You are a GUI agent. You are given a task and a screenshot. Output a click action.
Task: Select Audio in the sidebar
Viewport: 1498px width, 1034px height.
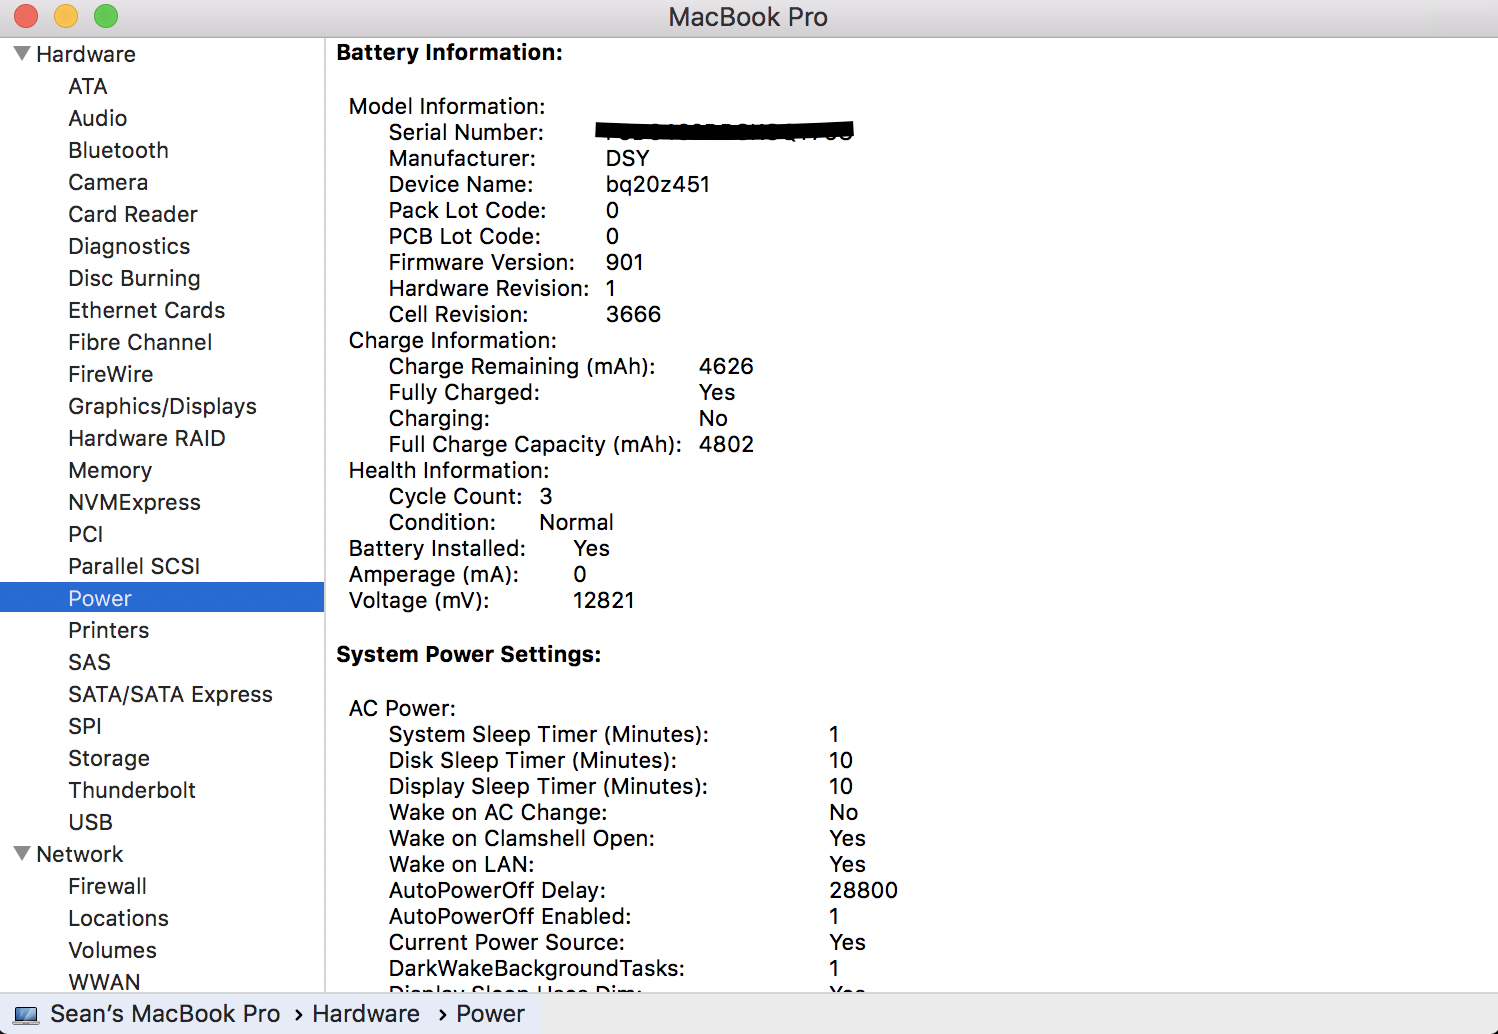[98, 118]
